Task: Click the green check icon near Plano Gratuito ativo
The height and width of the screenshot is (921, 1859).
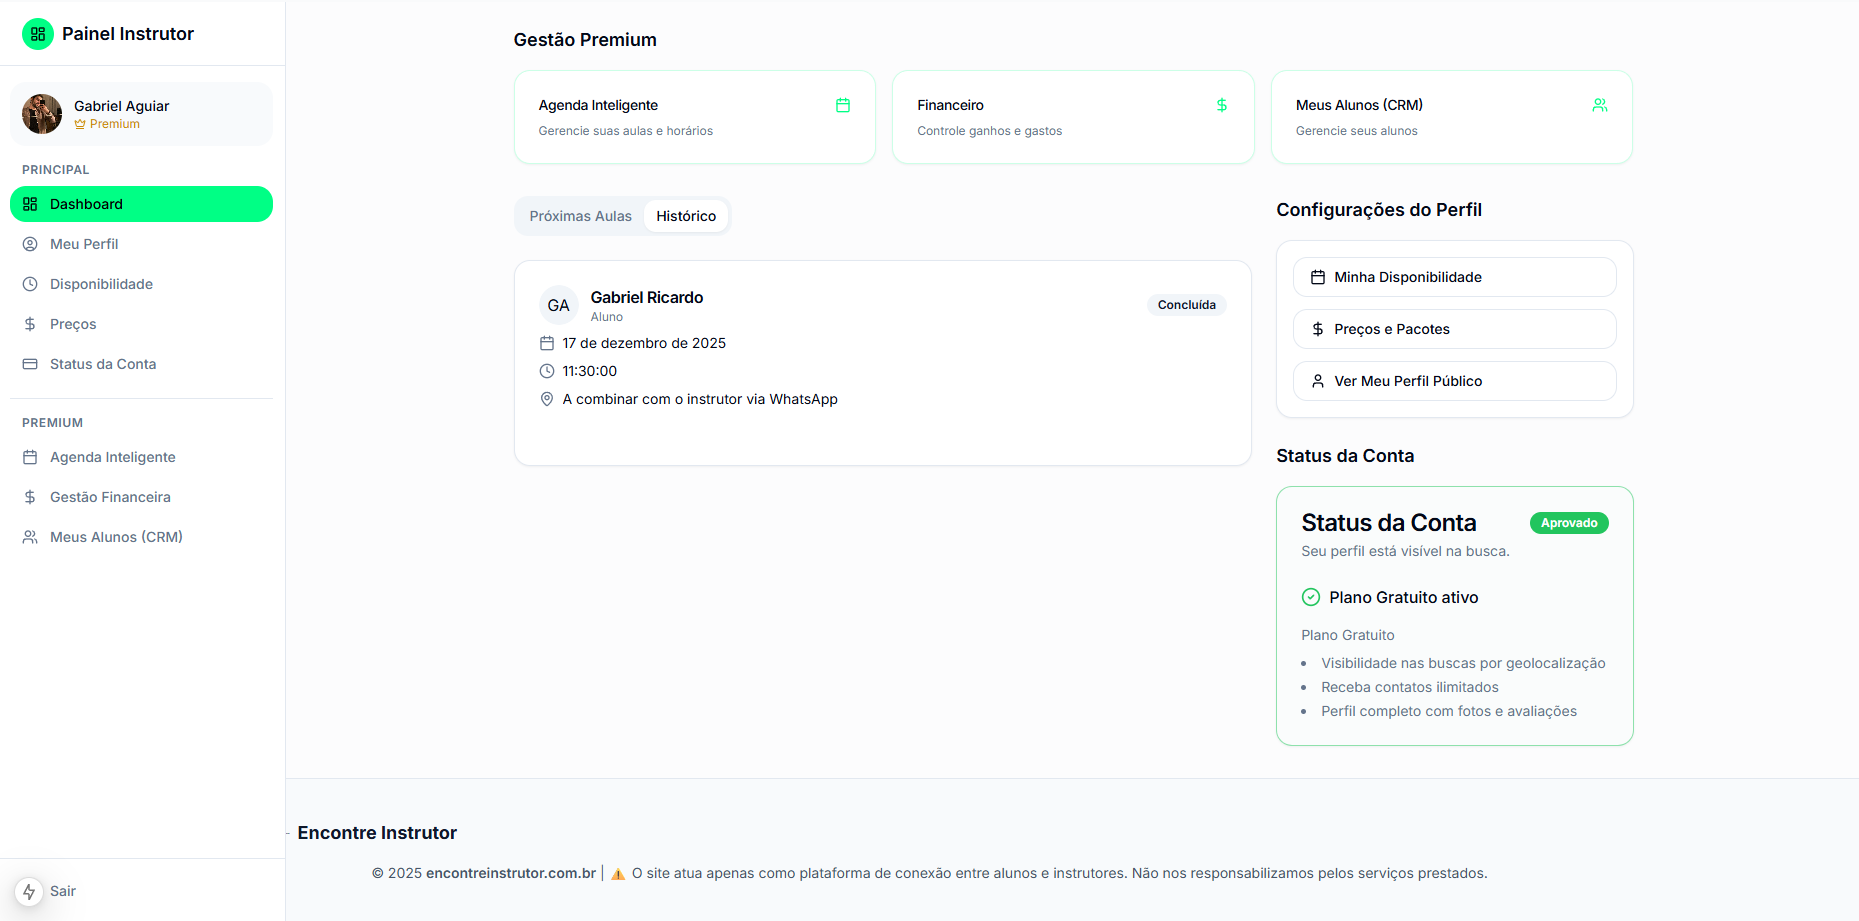Action: click(1310, 597)
